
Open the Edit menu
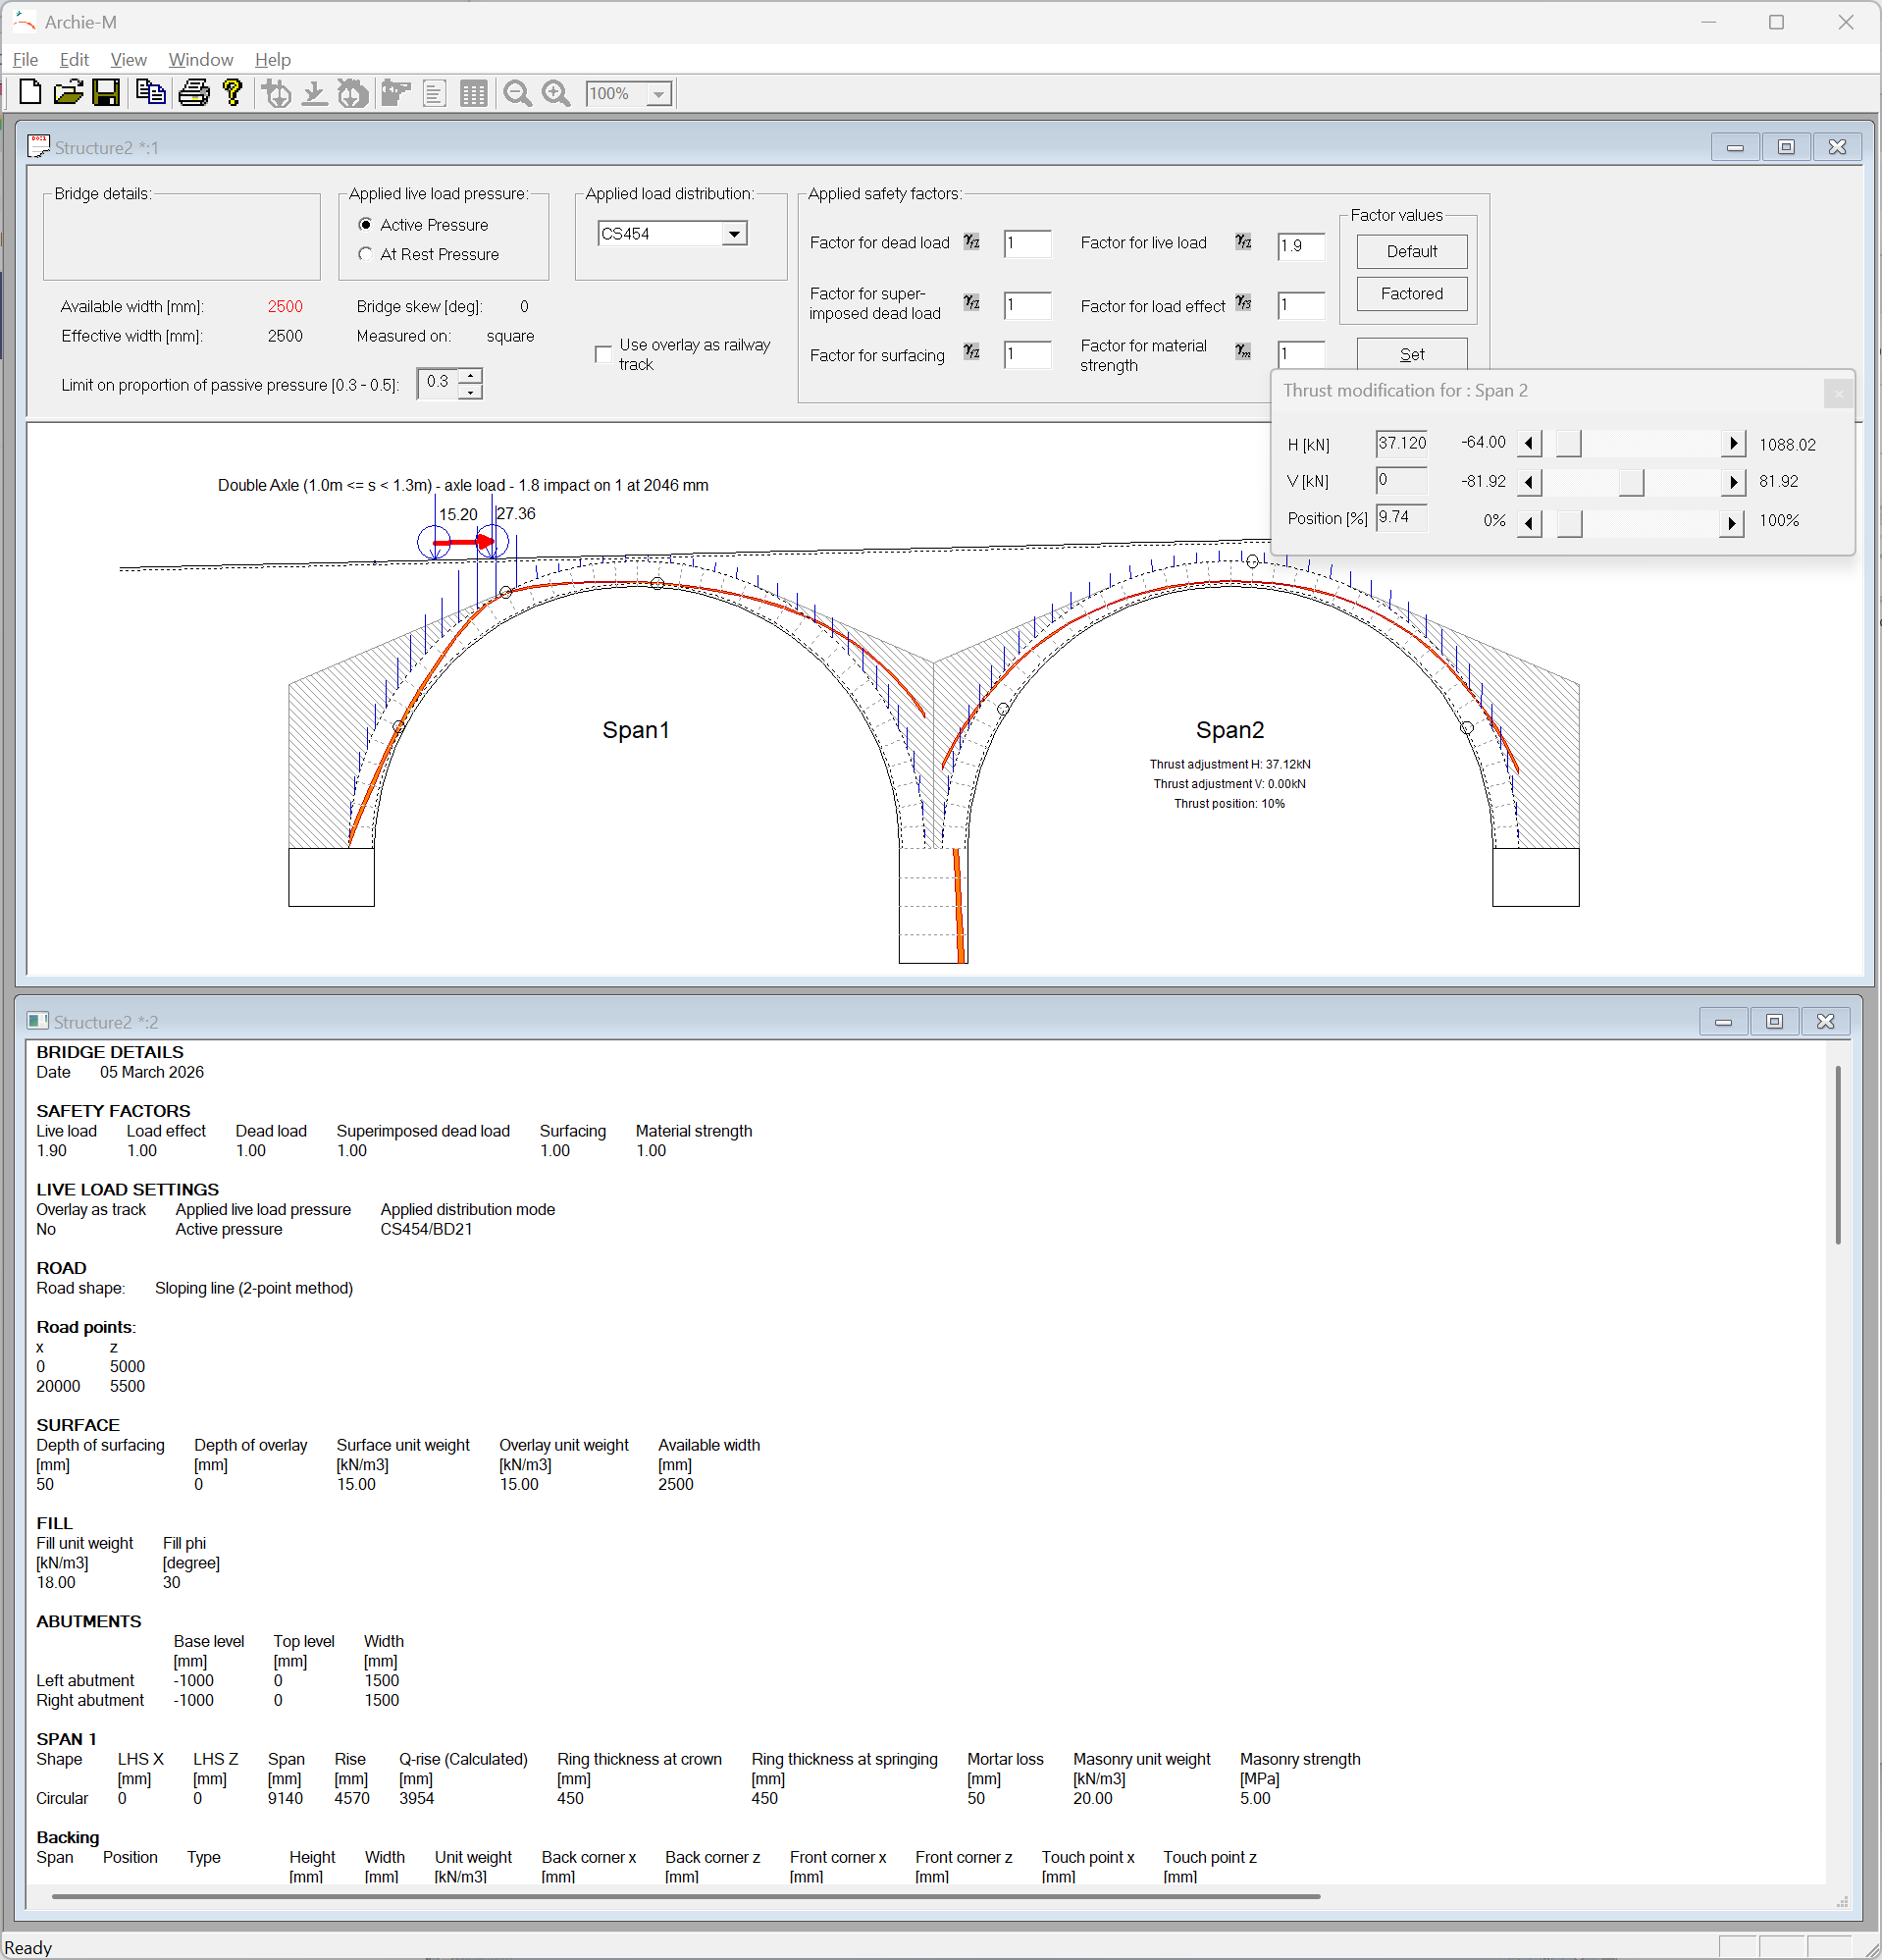click(x=74, y=60)
